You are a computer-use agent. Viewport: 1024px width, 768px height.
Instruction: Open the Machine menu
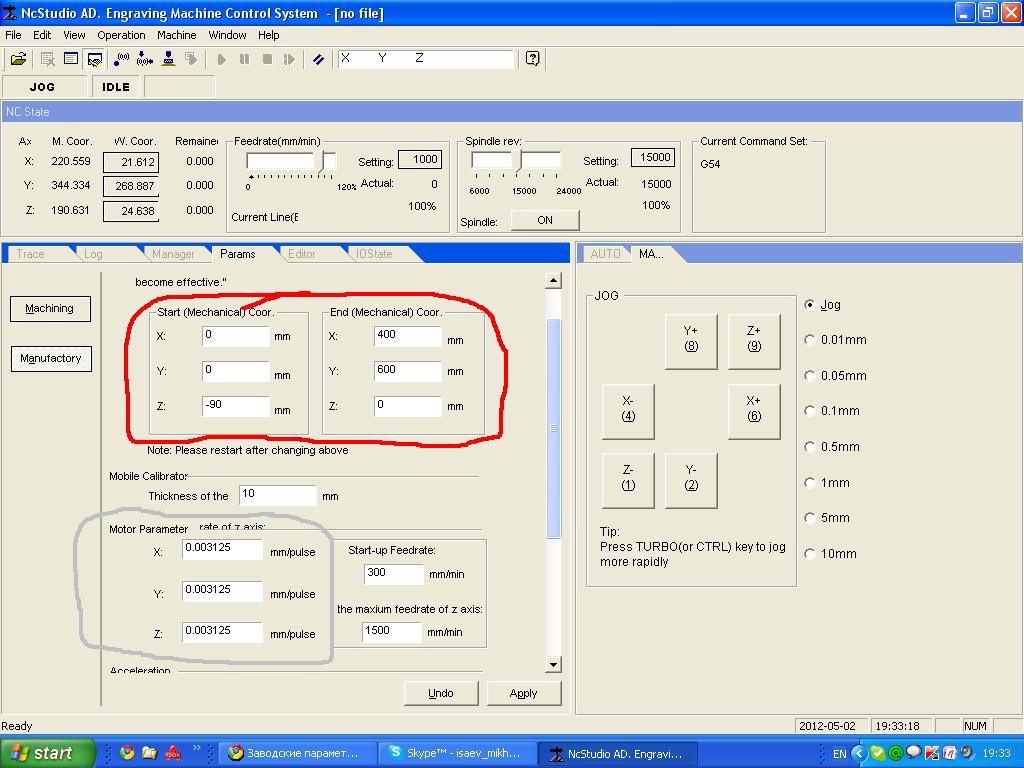click(176, 35)
